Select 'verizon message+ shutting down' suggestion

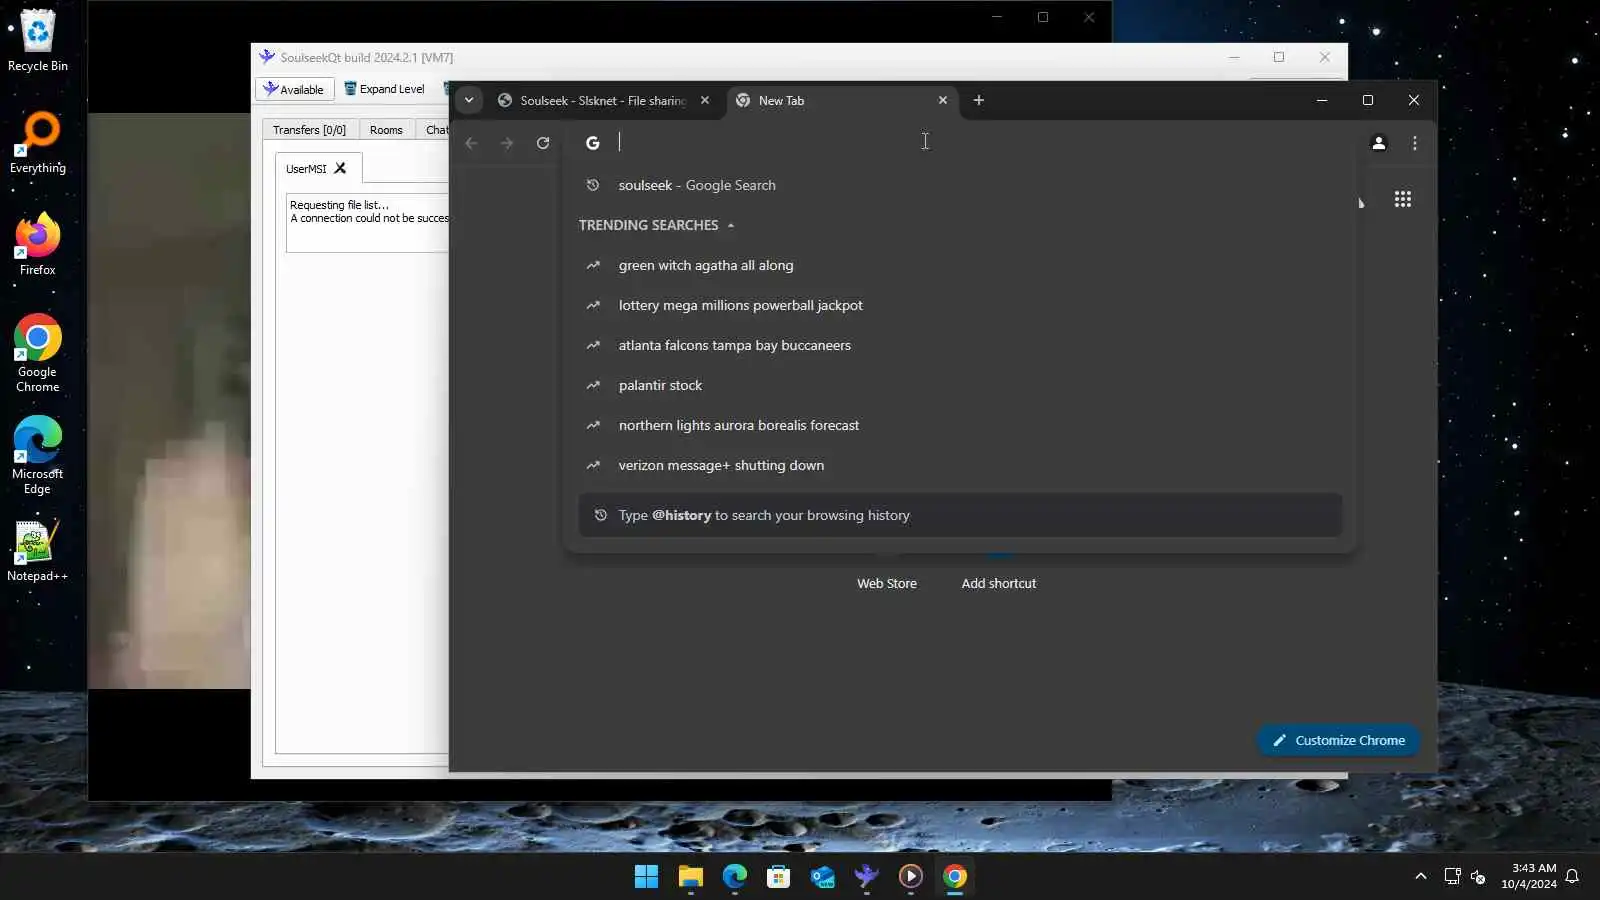pos(960,465)
